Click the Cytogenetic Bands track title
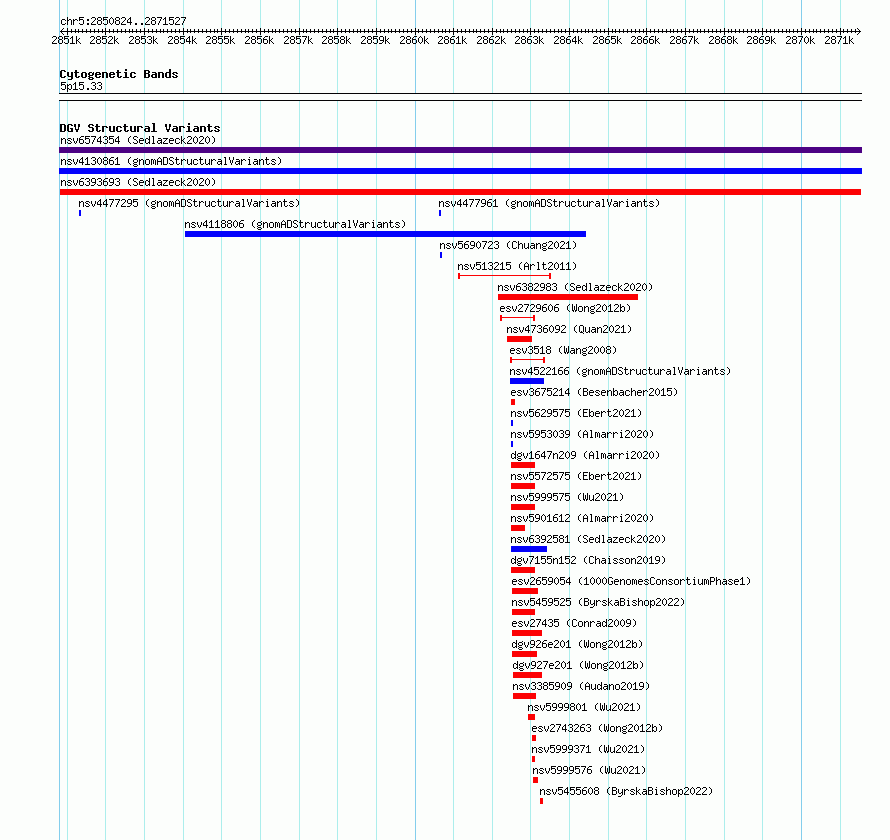This screenshot has height=840, width=890. tap(119, 74)
